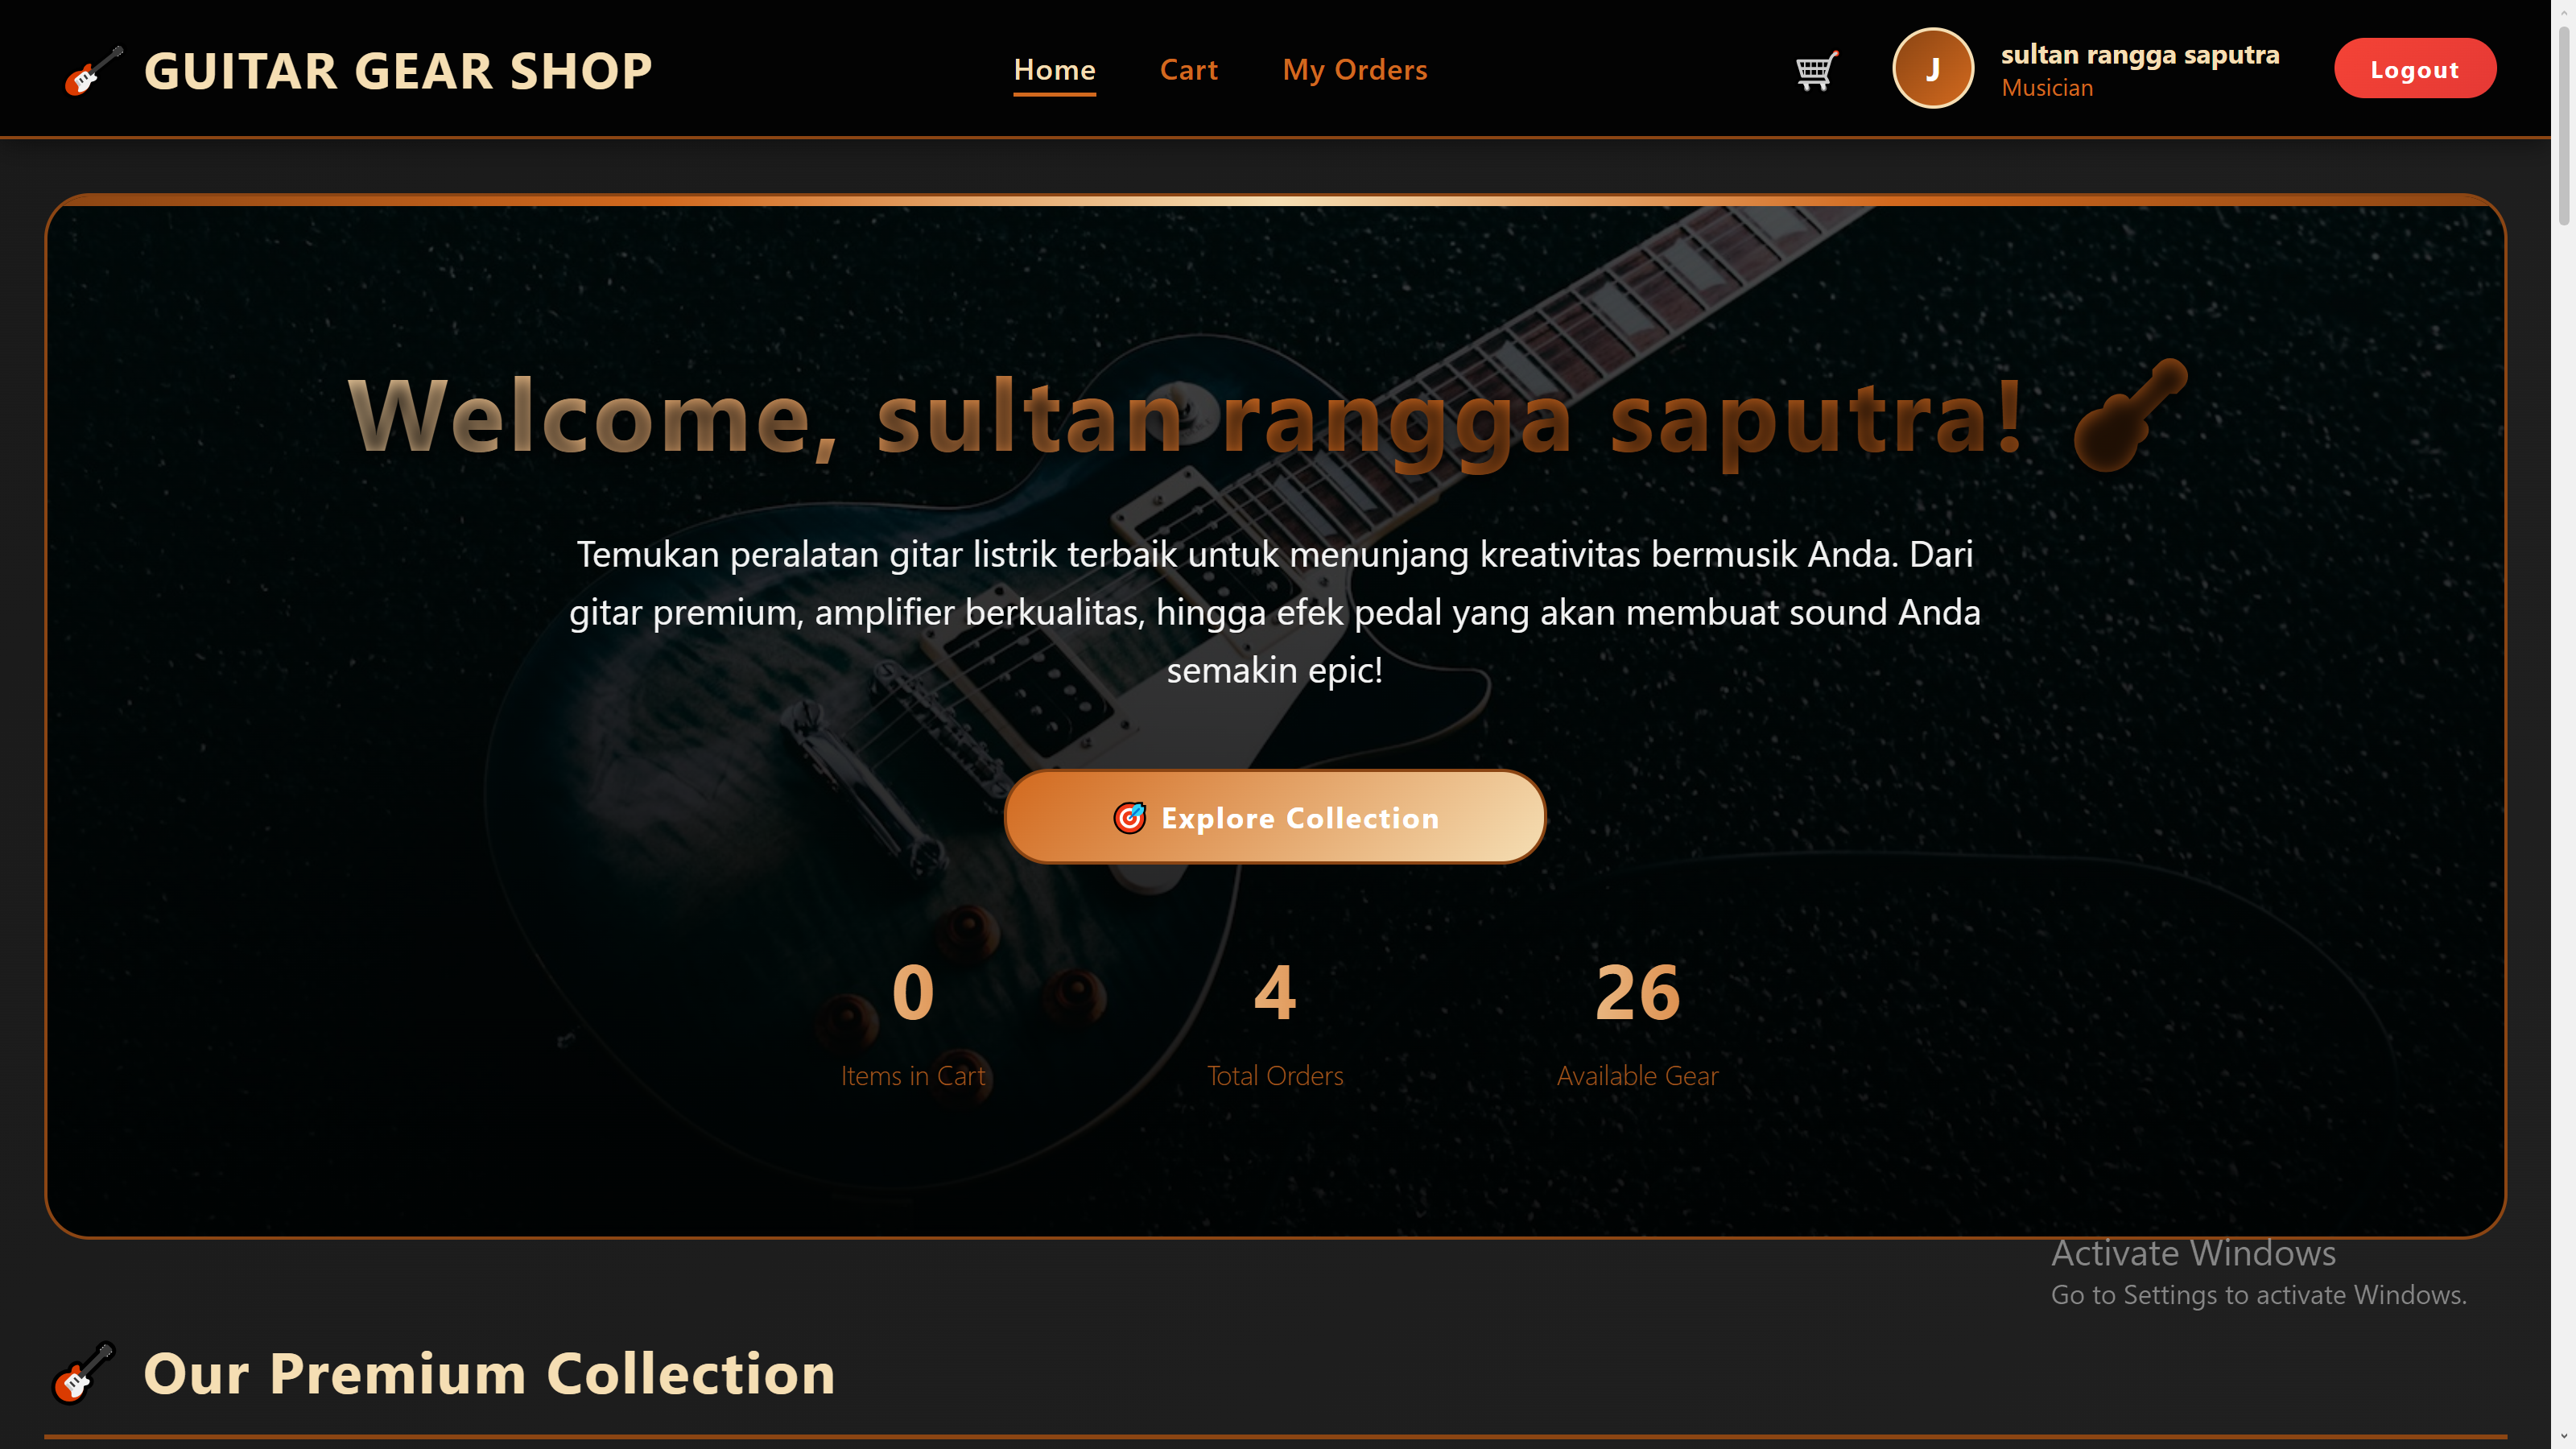Click the Explore Collection button
This screenshot has height=1449, width=2576.
click(x=1274, y=816)
